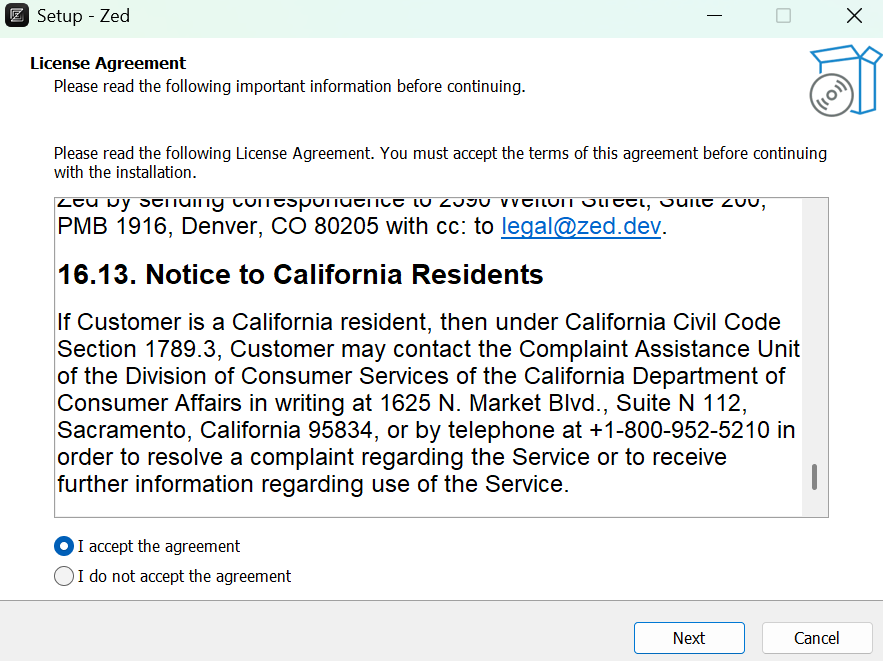Click the phone number +1-800-952-5210 text
The image size is (883, 661).
pyautogui.click(x=679, y=430)
